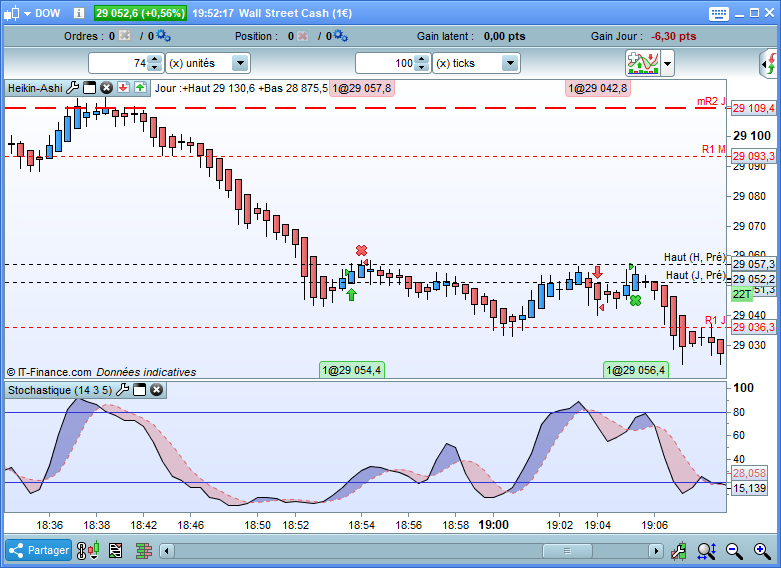Click order label '1@29 057,8'

point(362,89)
